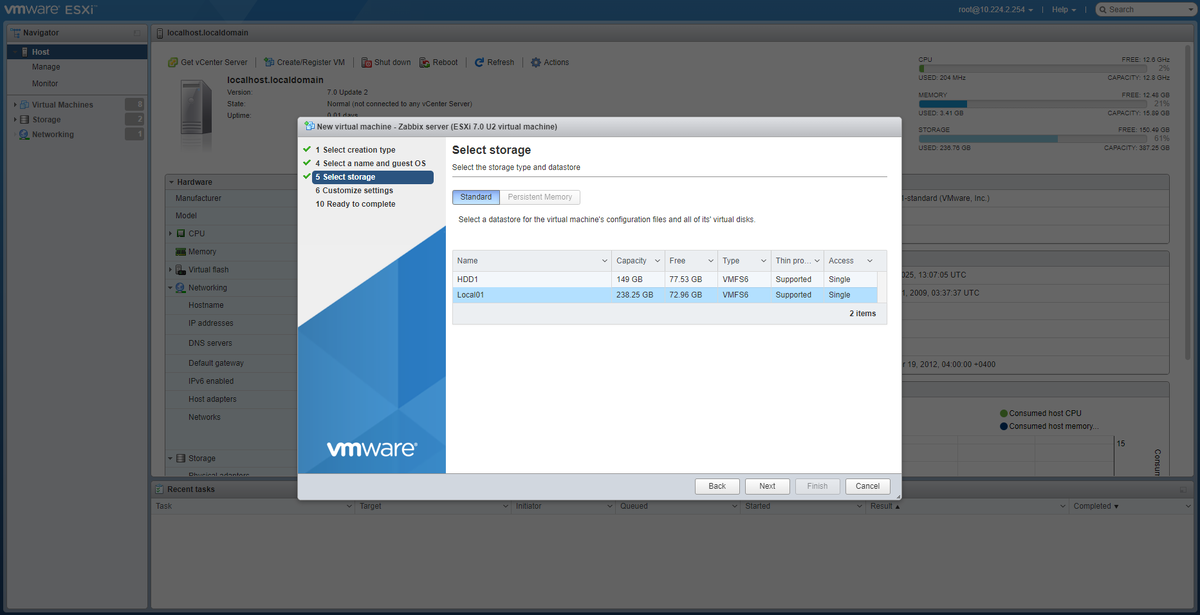The height and width of the screenshot is (615, 1200).
Task: Click the Get vCenter Server icon
Action: pos(173,62)
